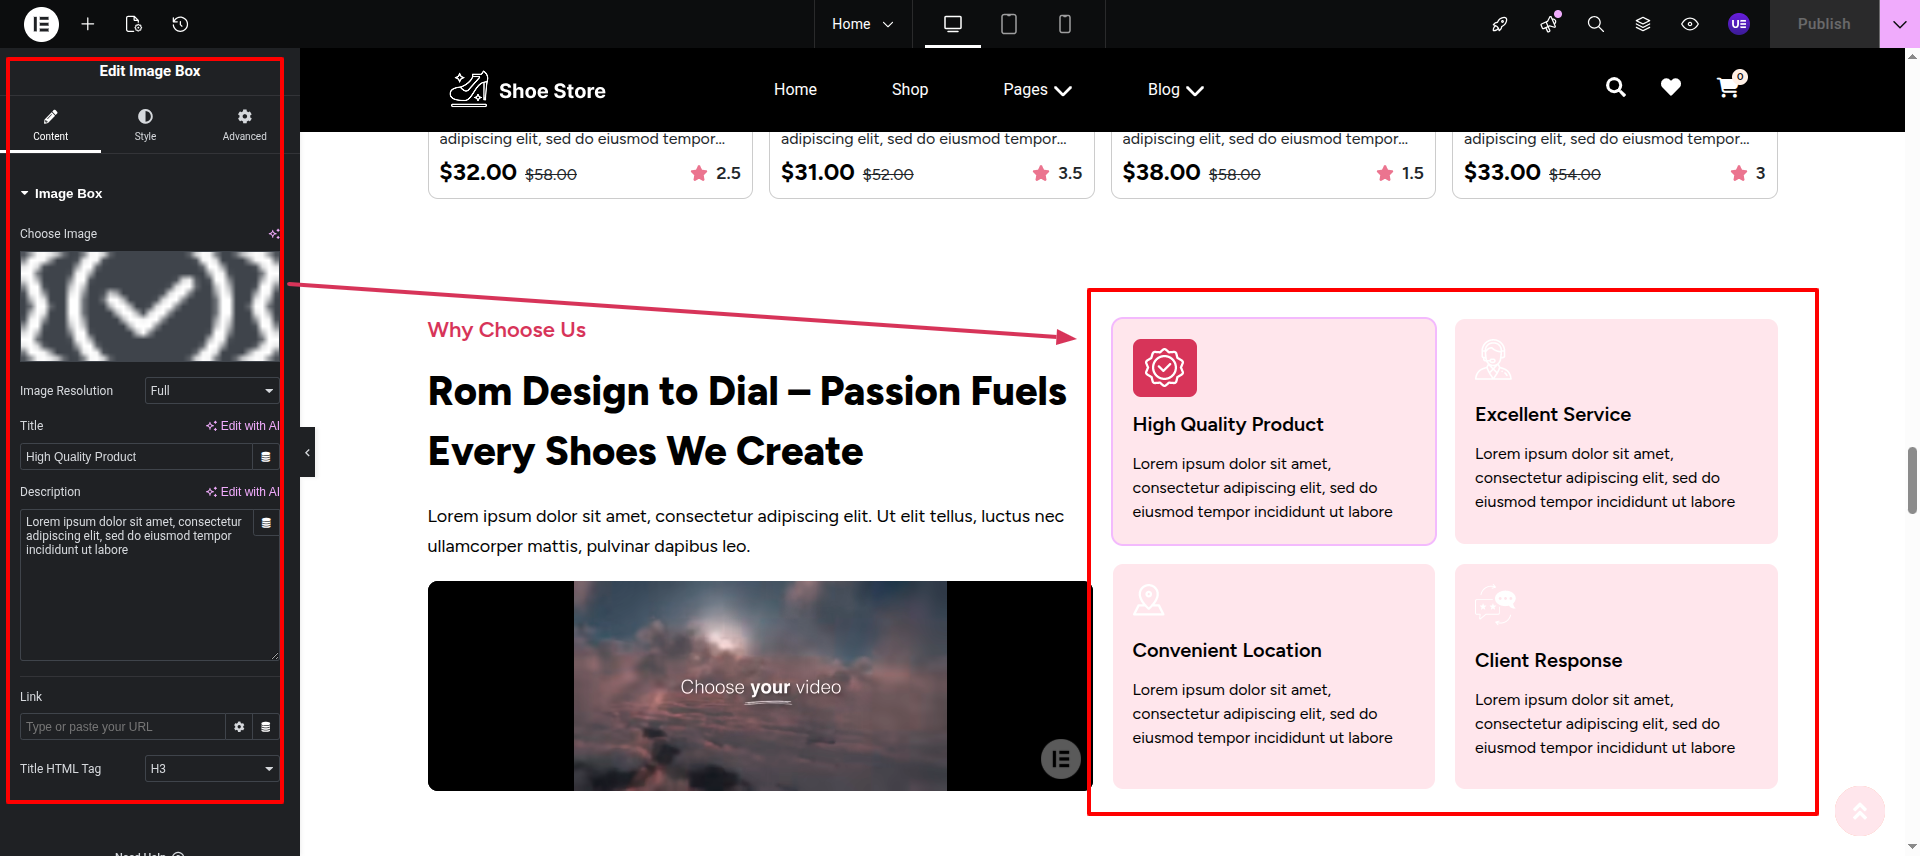
Task: Collapse the Image Box section
Action: coord(61,194)
